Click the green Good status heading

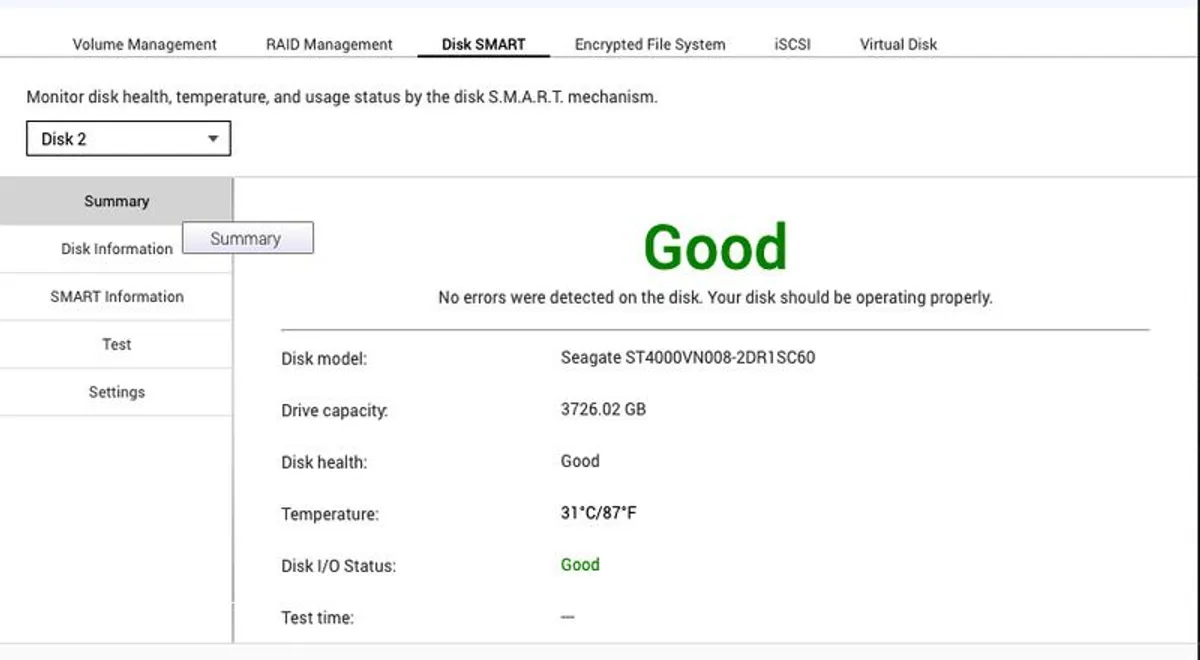[x=716, y=245]
